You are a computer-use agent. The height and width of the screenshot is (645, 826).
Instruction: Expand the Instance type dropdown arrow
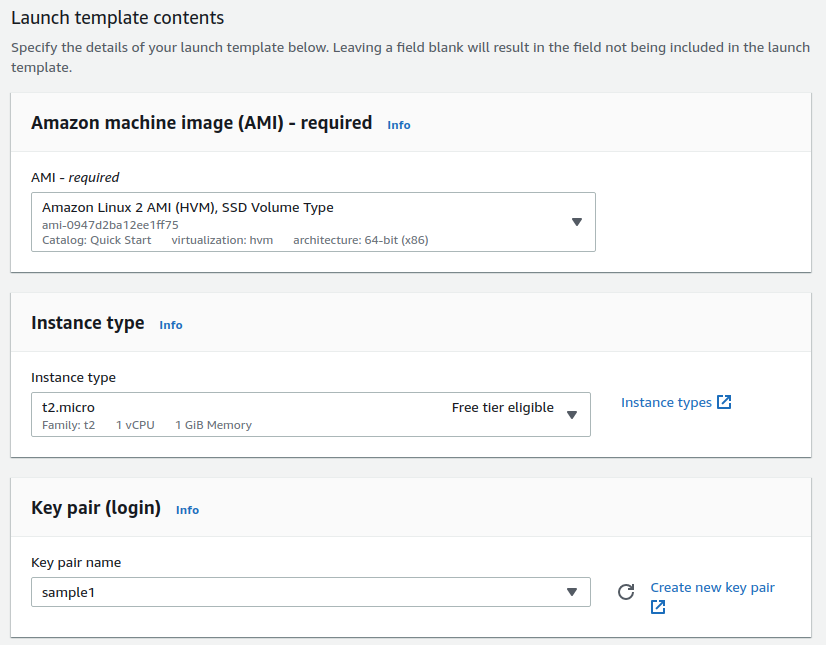pyautogui.click(x=572, y=414)
